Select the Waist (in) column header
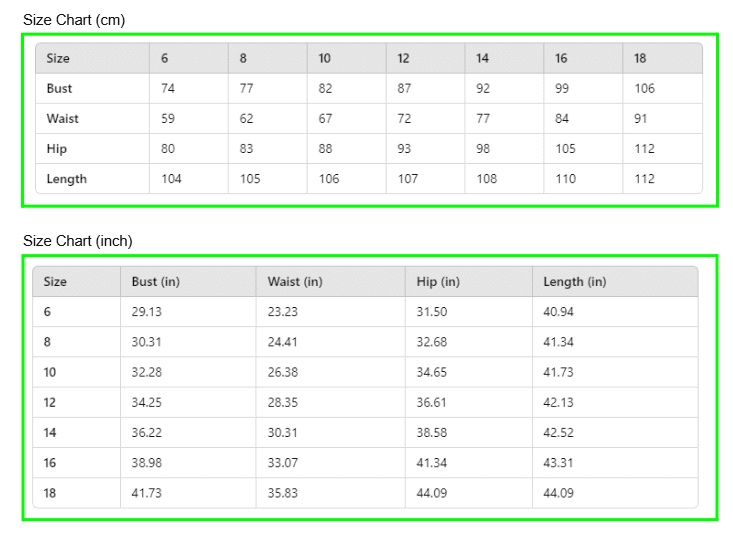 pyautogui.click(x=295, y=282)
